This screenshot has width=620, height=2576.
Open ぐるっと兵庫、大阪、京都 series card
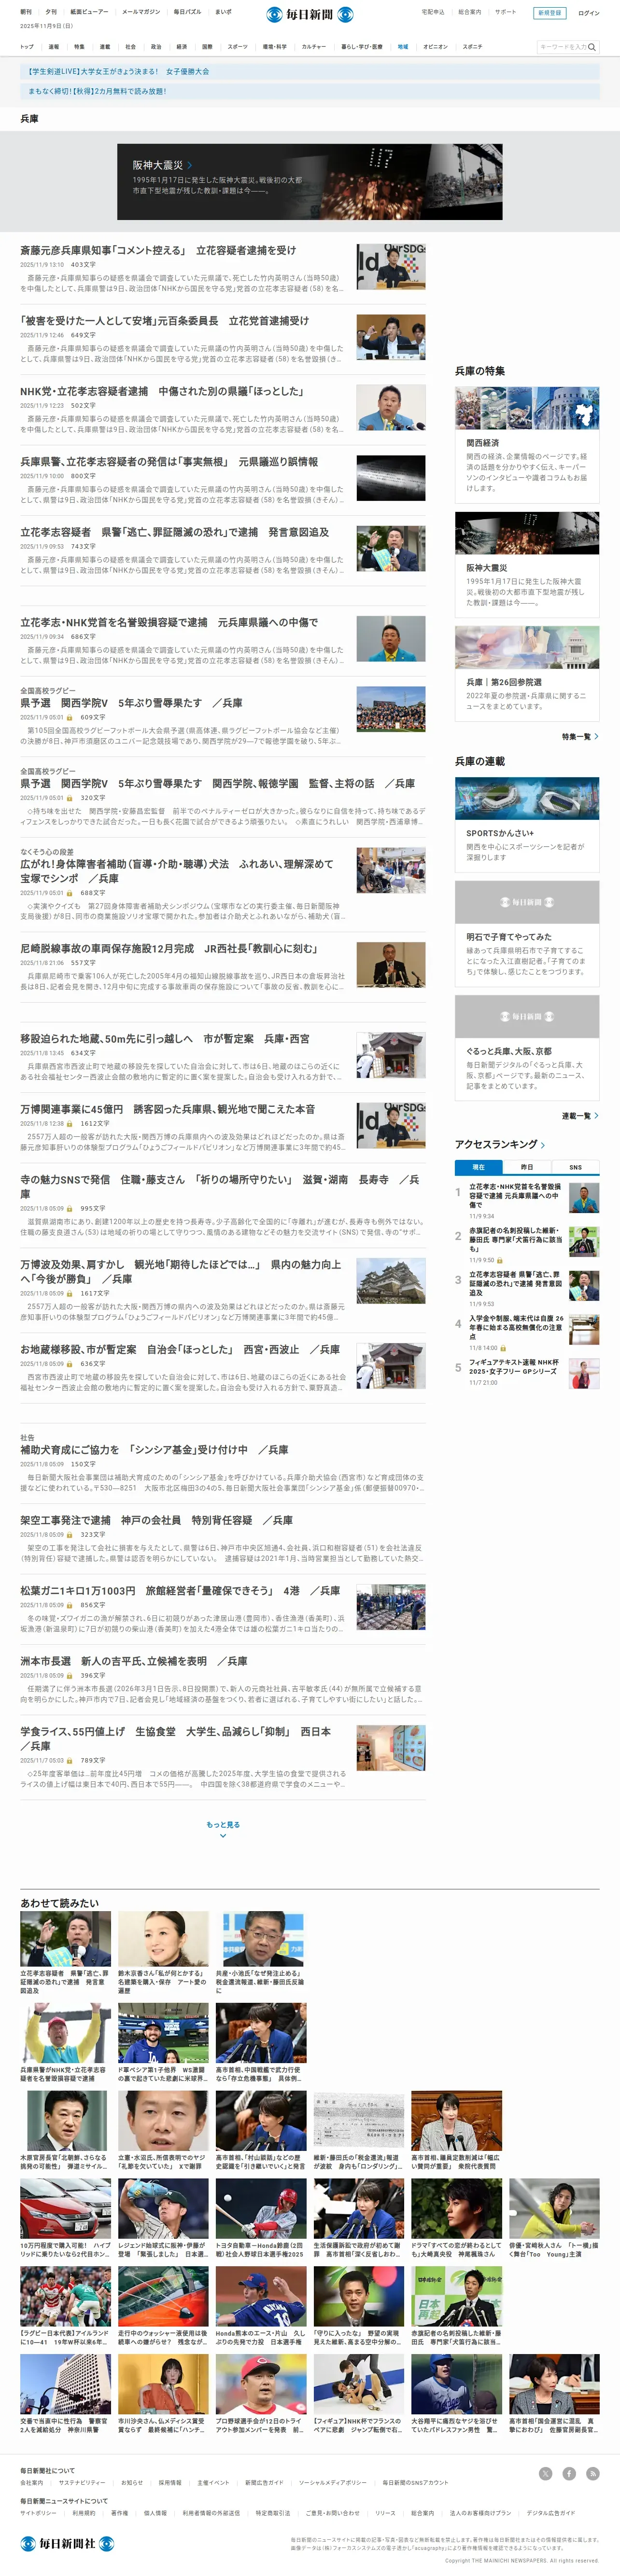point(527,1048)
